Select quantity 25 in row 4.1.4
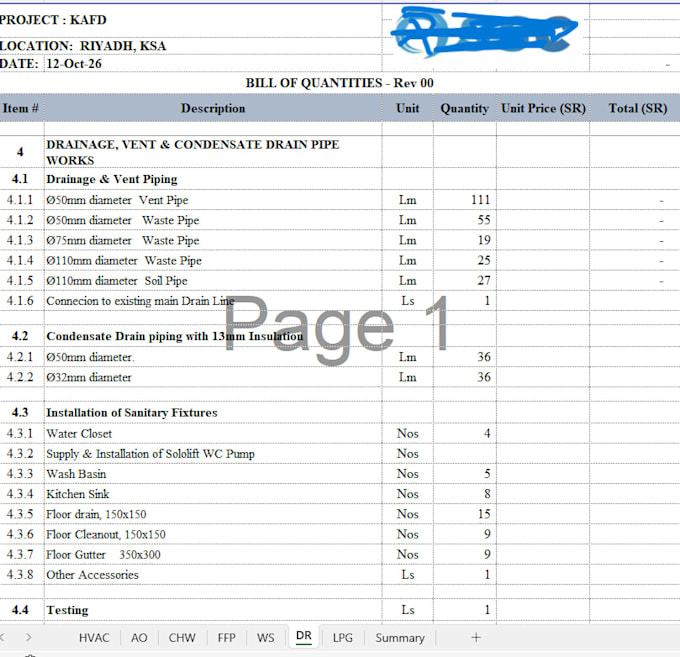This screenshot has height=657, width=680. 464,261
